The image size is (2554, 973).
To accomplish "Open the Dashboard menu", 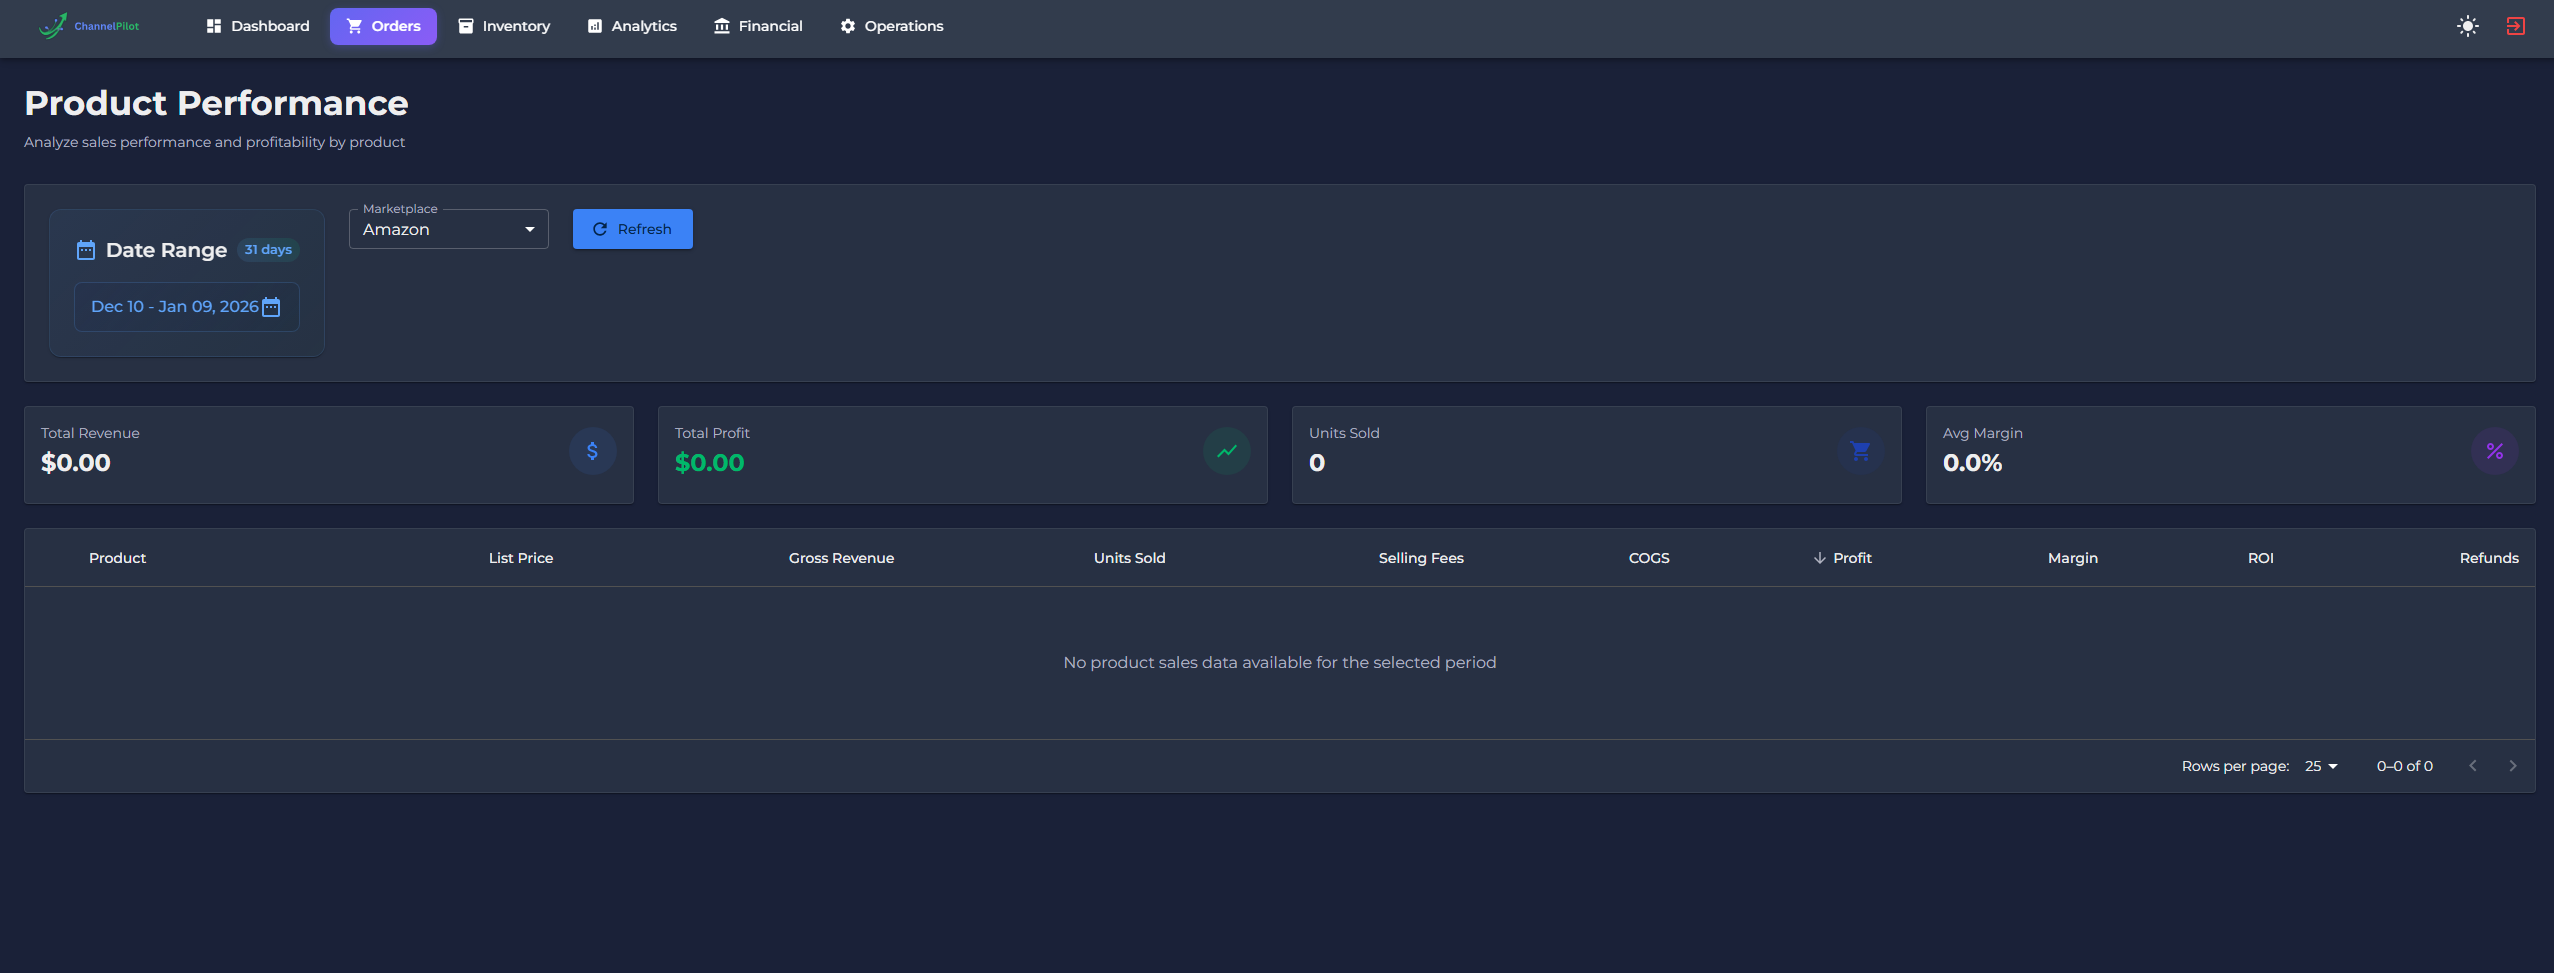I will pyautogui.click(x=258, y=26).
